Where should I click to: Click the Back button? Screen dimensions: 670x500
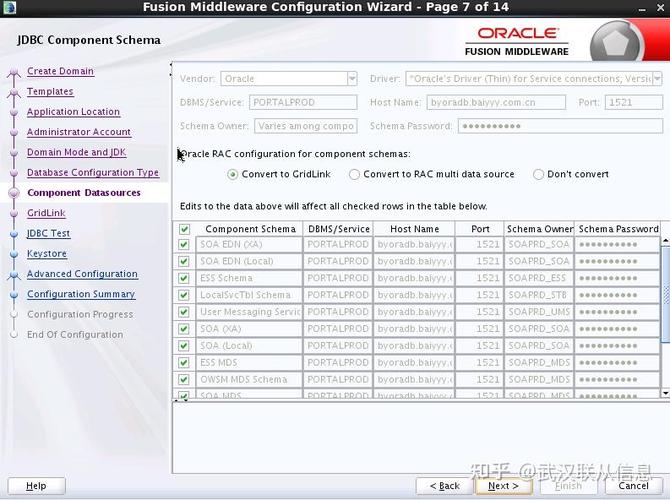(x=444, y=486)
